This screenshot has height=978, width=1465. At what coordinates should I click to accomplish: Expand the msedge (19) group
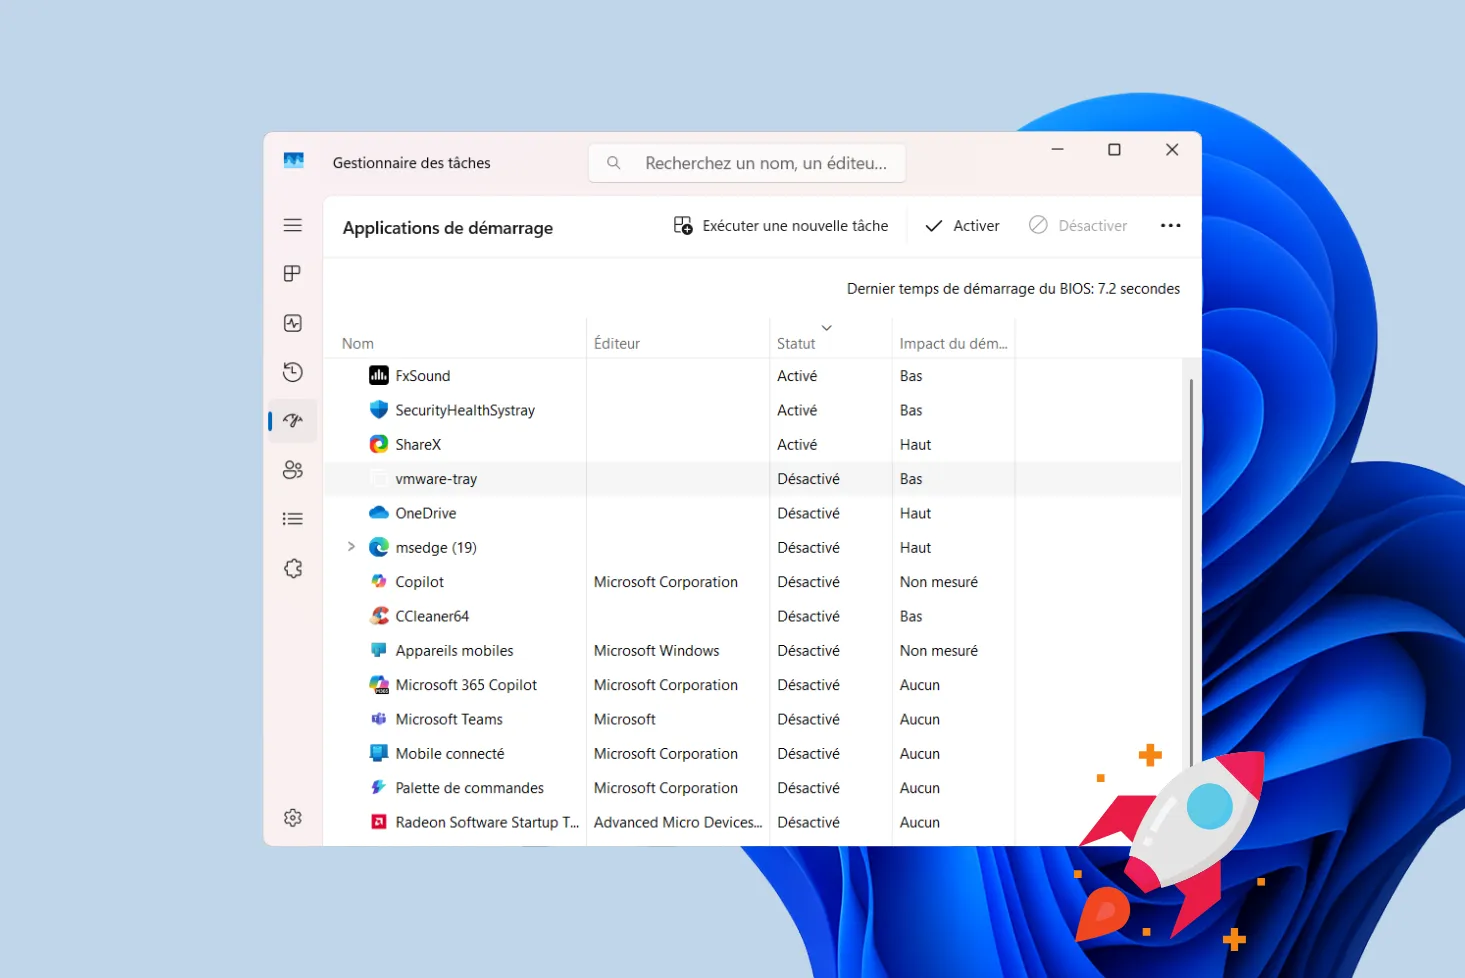(351, 547)
